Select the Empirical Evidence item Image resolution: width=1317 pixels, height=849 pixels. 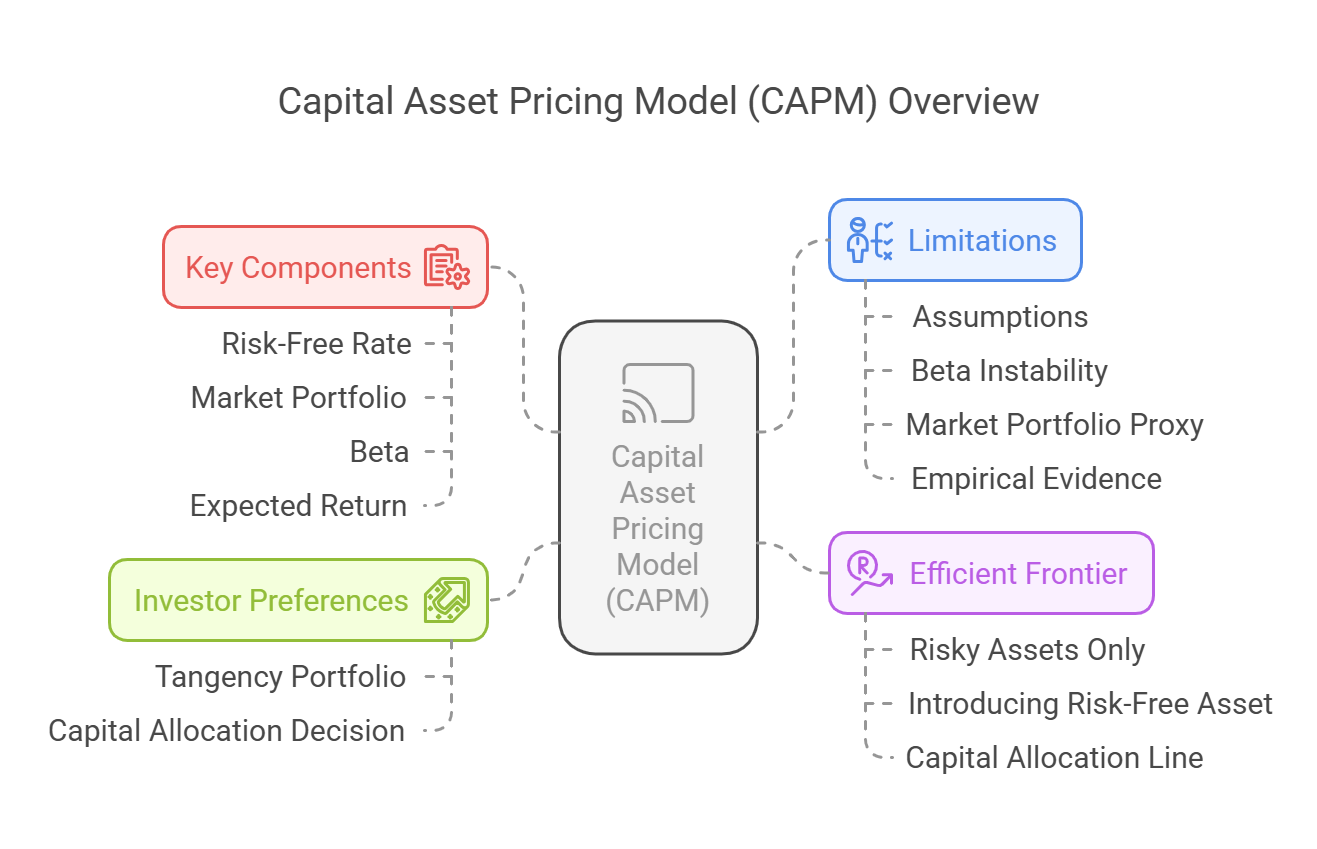1036,479
